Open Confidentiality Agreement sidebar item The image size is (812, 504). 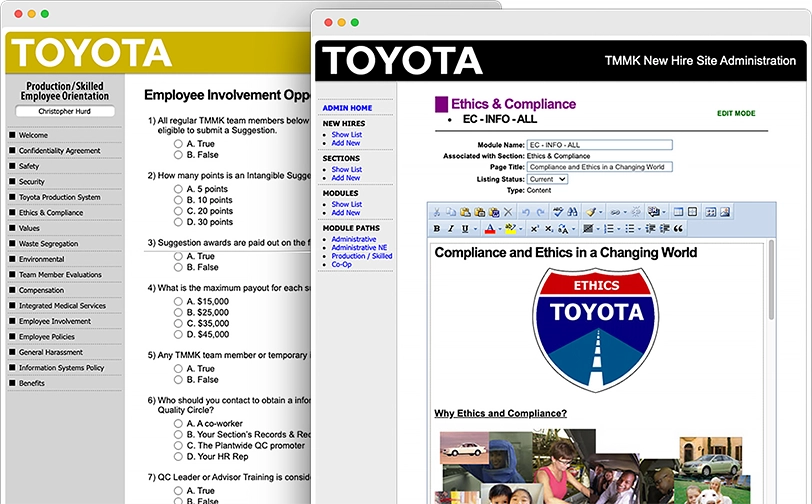pos(60,151)
